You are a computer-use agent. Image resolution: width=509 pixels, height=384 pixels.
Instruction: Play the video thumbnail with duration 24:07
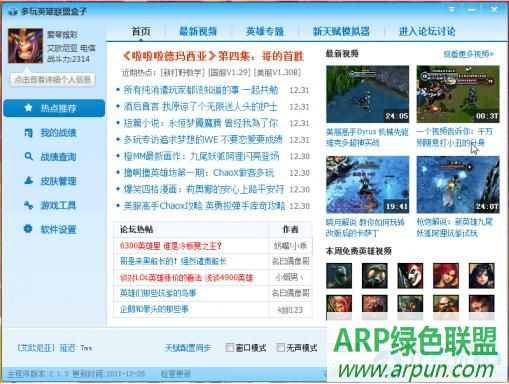(x=458, y=185)
